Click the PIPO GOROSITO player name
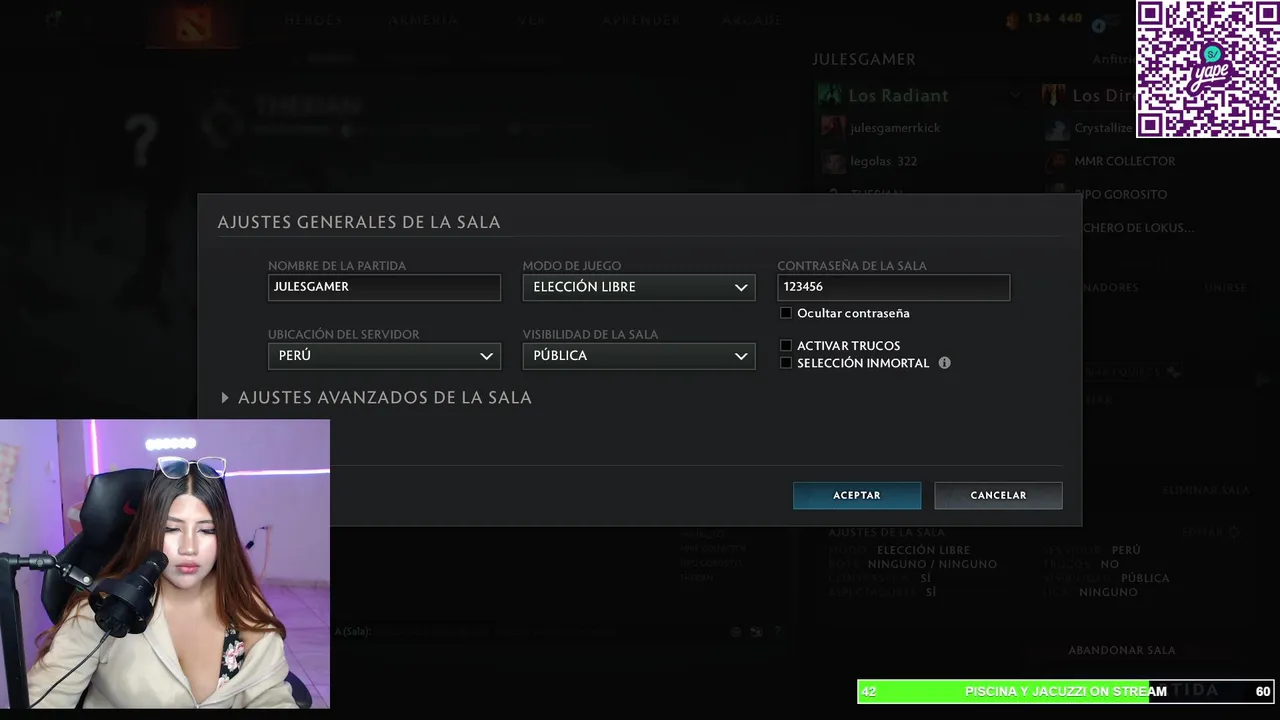1280x720 pixels. 1121,194
